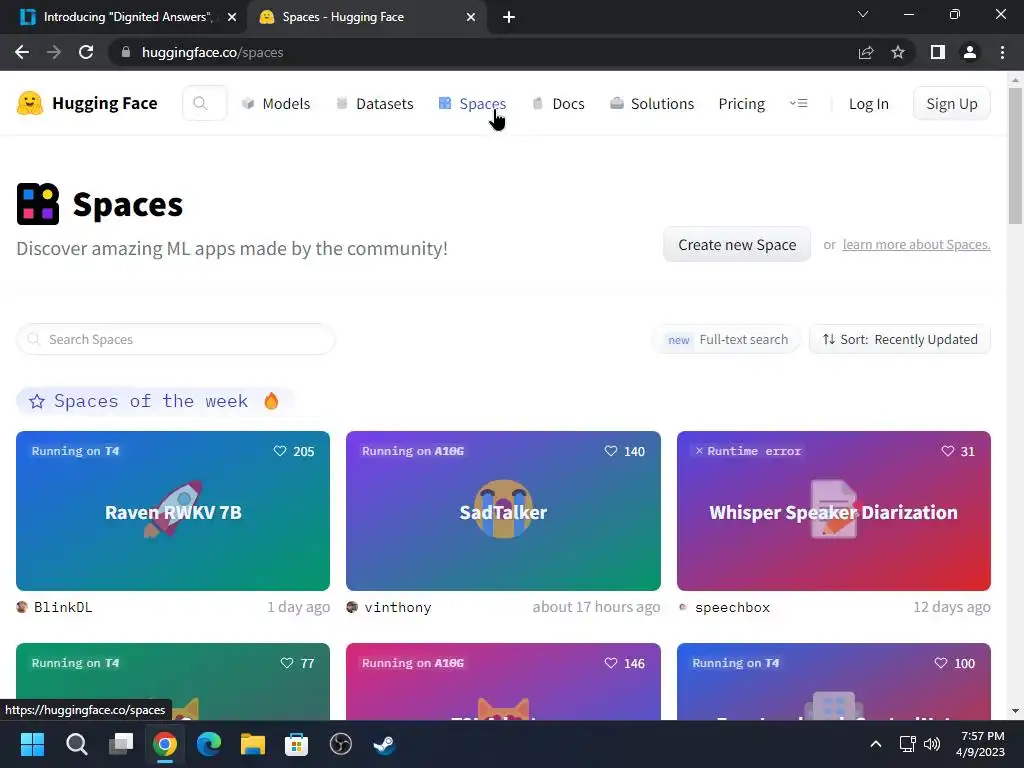The width and height of the screenshot is (1024, 768).
Task: Expand the additional navigation menu icon
Action: tap(799, 103)
